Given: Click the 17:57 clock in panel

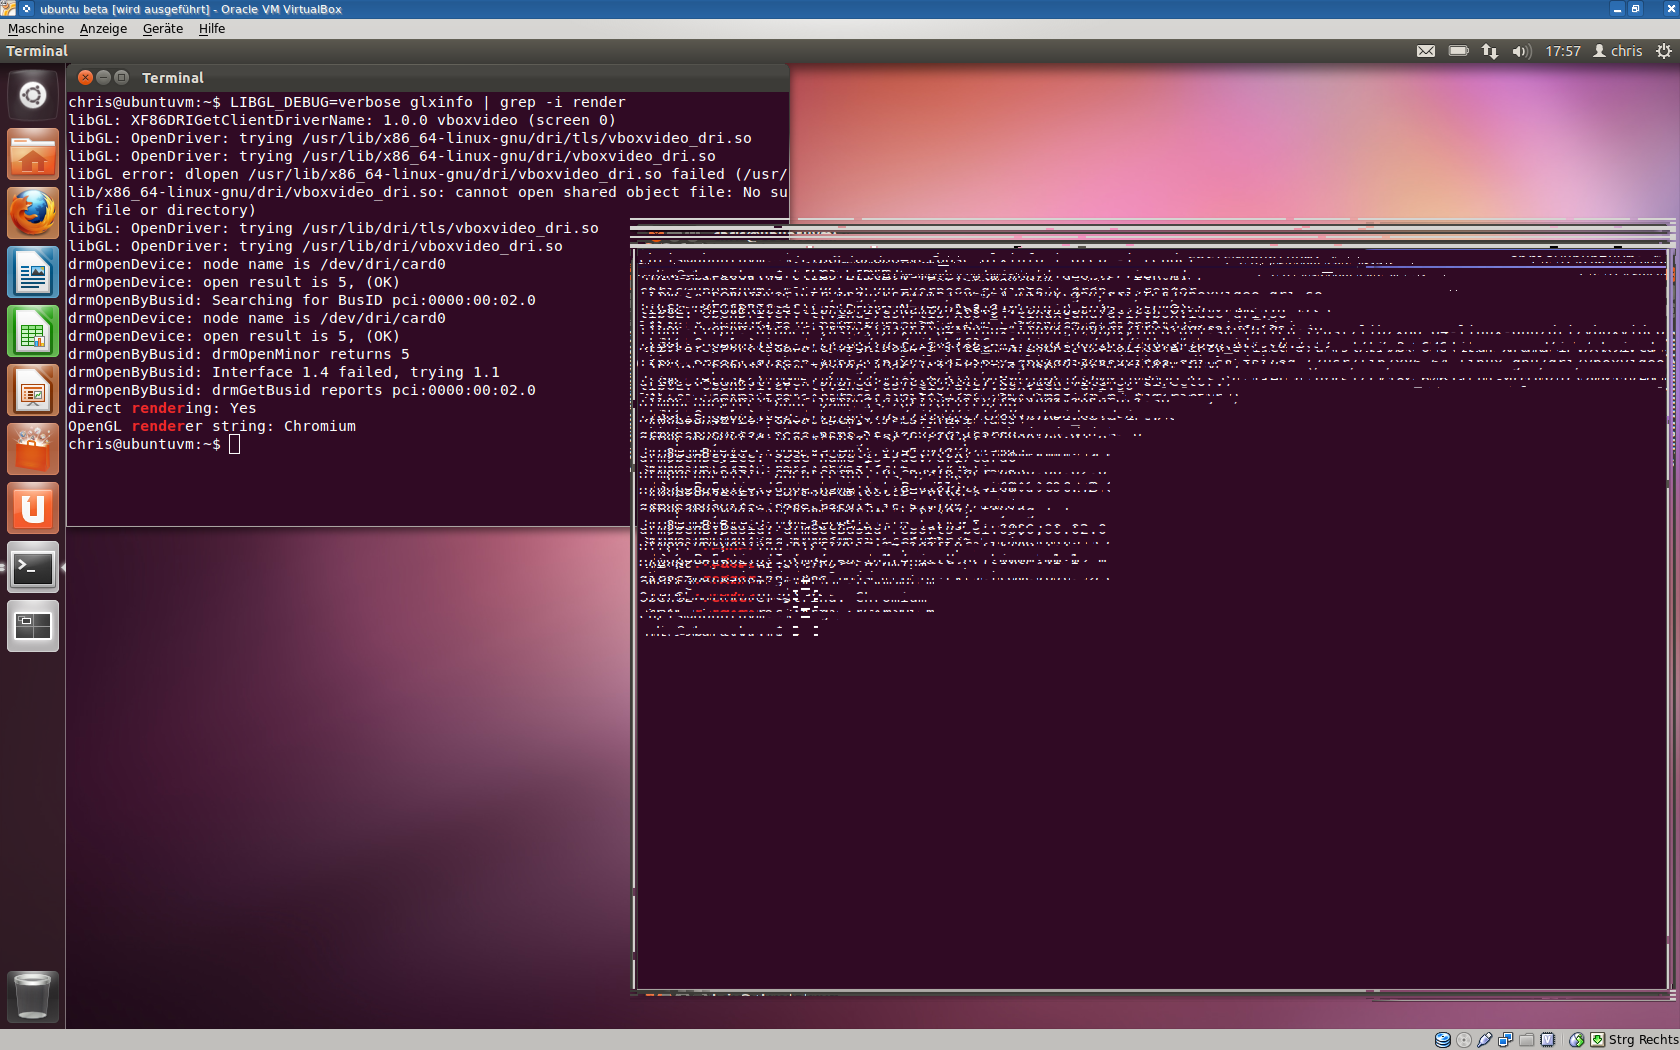Looking at the screenshot, I should 1562,51.
